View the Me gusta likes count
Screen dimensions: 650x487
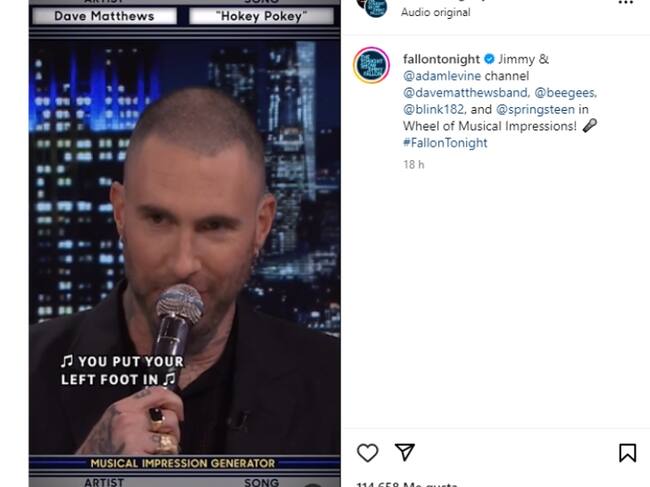[x=407, y=484]
